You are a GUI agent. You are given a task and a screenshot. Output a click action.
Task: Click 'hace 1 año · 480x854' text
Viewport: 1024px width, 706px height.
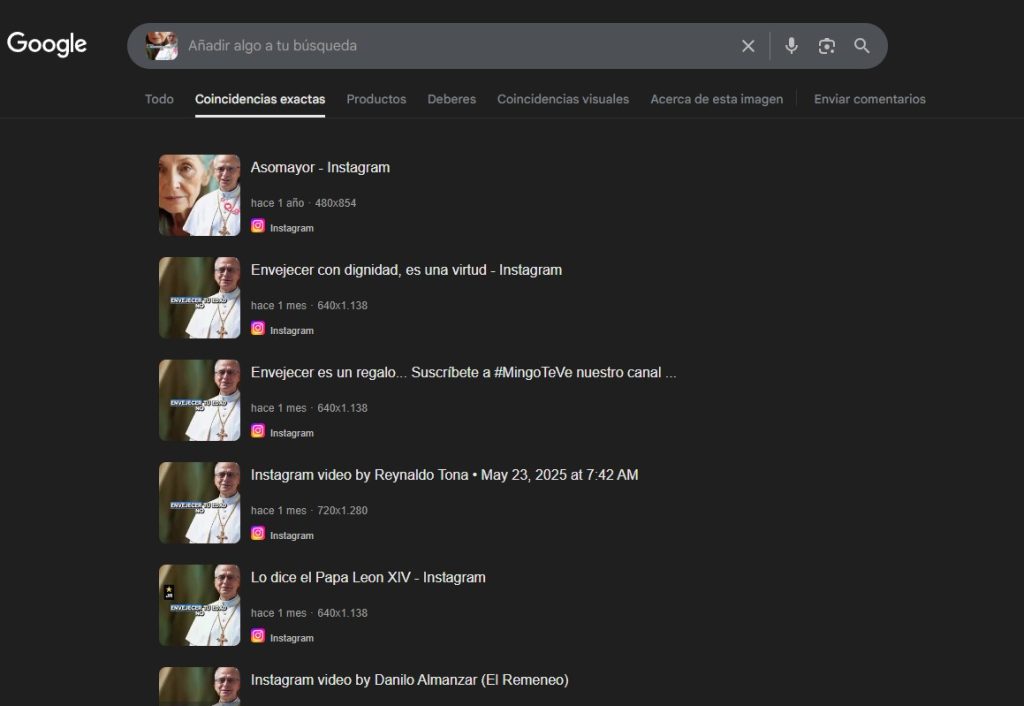(x=304, y=203)
